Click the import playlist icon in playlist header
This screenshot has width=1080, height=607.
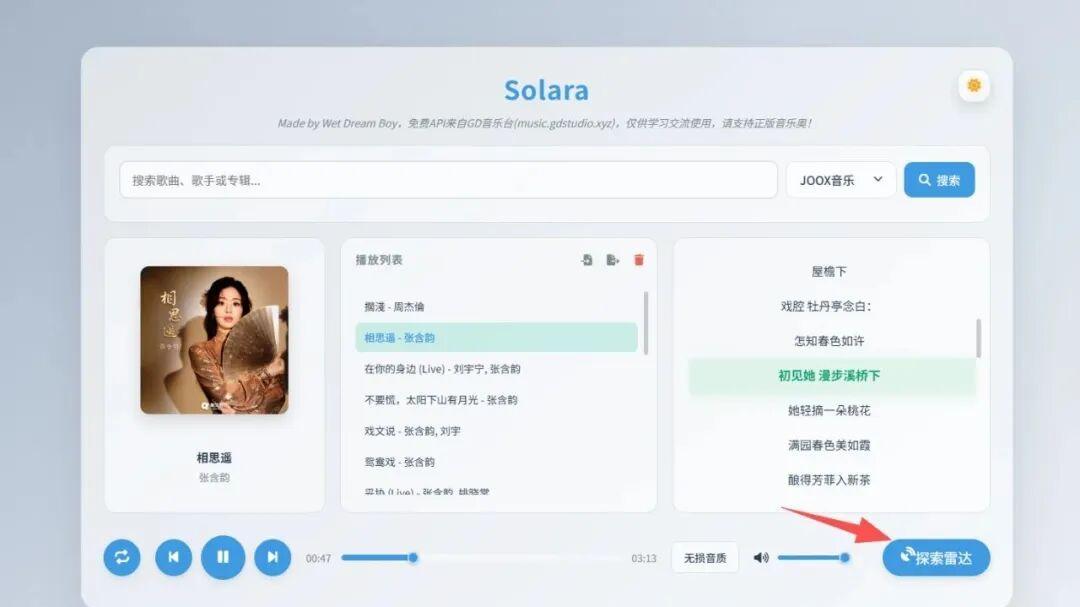point(589,259)
